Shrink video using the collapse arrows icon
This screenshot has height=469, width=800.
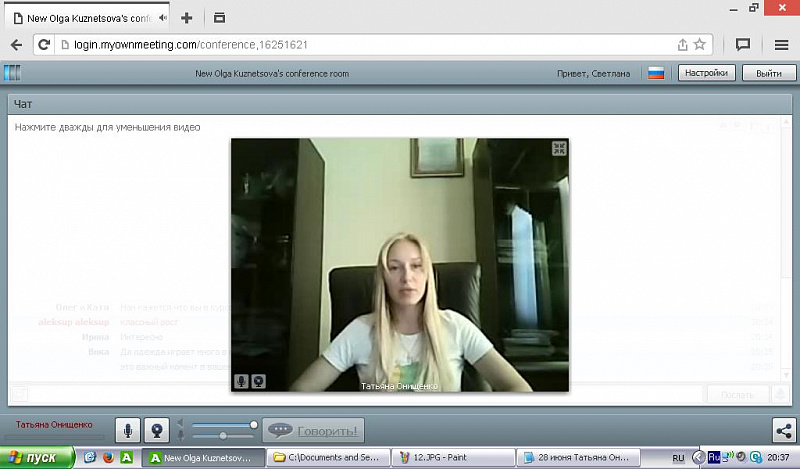tap(559, 148)
